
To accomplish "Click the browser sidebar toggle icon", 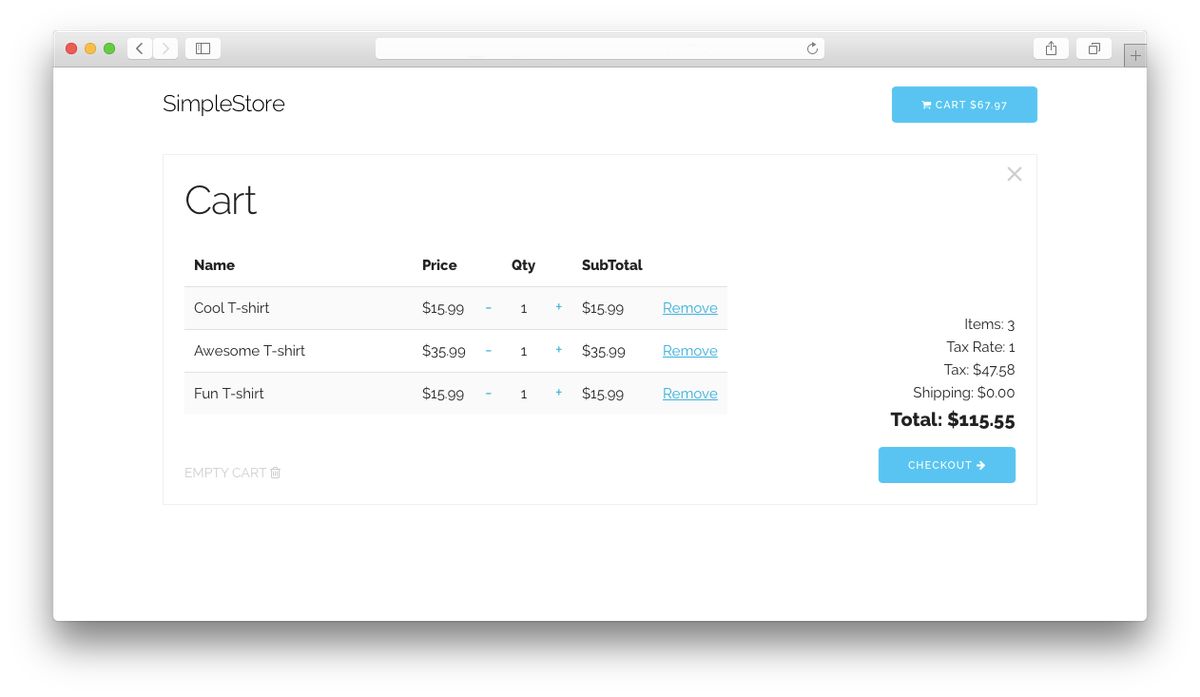I will tap(202, 47).
